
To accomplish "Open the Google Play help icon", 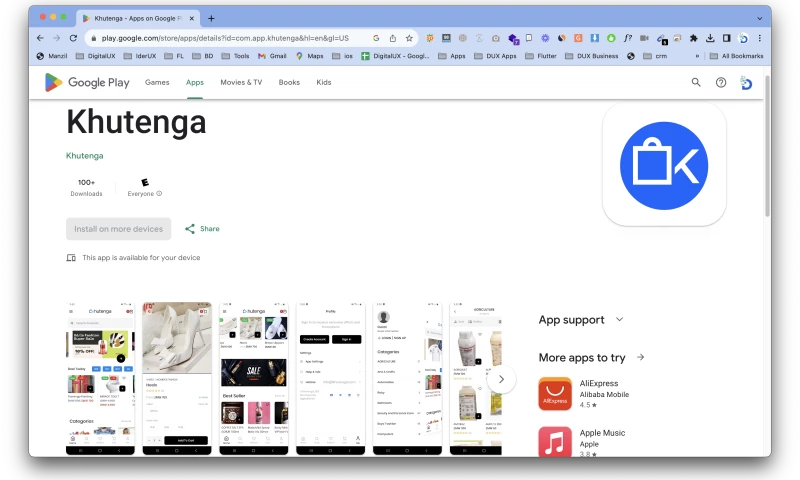I will click(721, 82).
